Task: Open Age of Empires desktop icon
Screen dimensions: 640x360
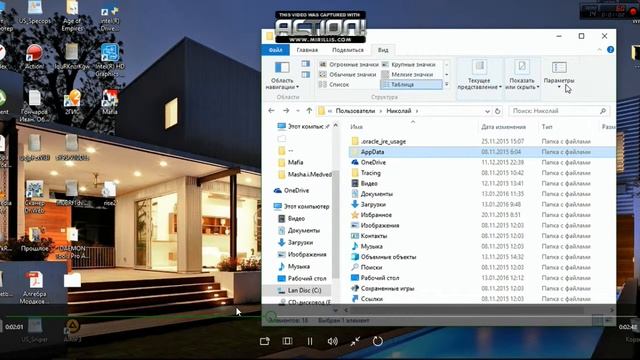Action: [72, 16]
